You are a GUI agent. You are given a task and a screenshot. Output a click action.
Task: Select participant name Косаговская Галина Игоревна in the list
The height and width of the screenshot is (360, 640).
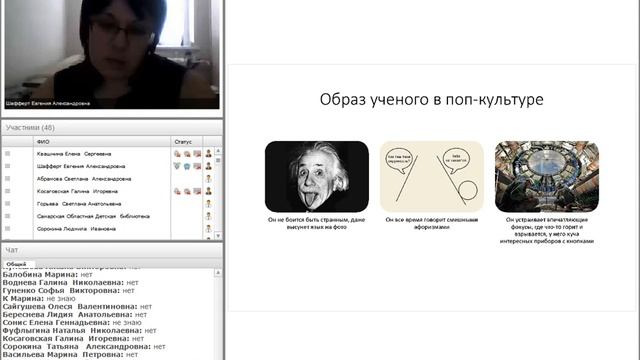point(77,191)
